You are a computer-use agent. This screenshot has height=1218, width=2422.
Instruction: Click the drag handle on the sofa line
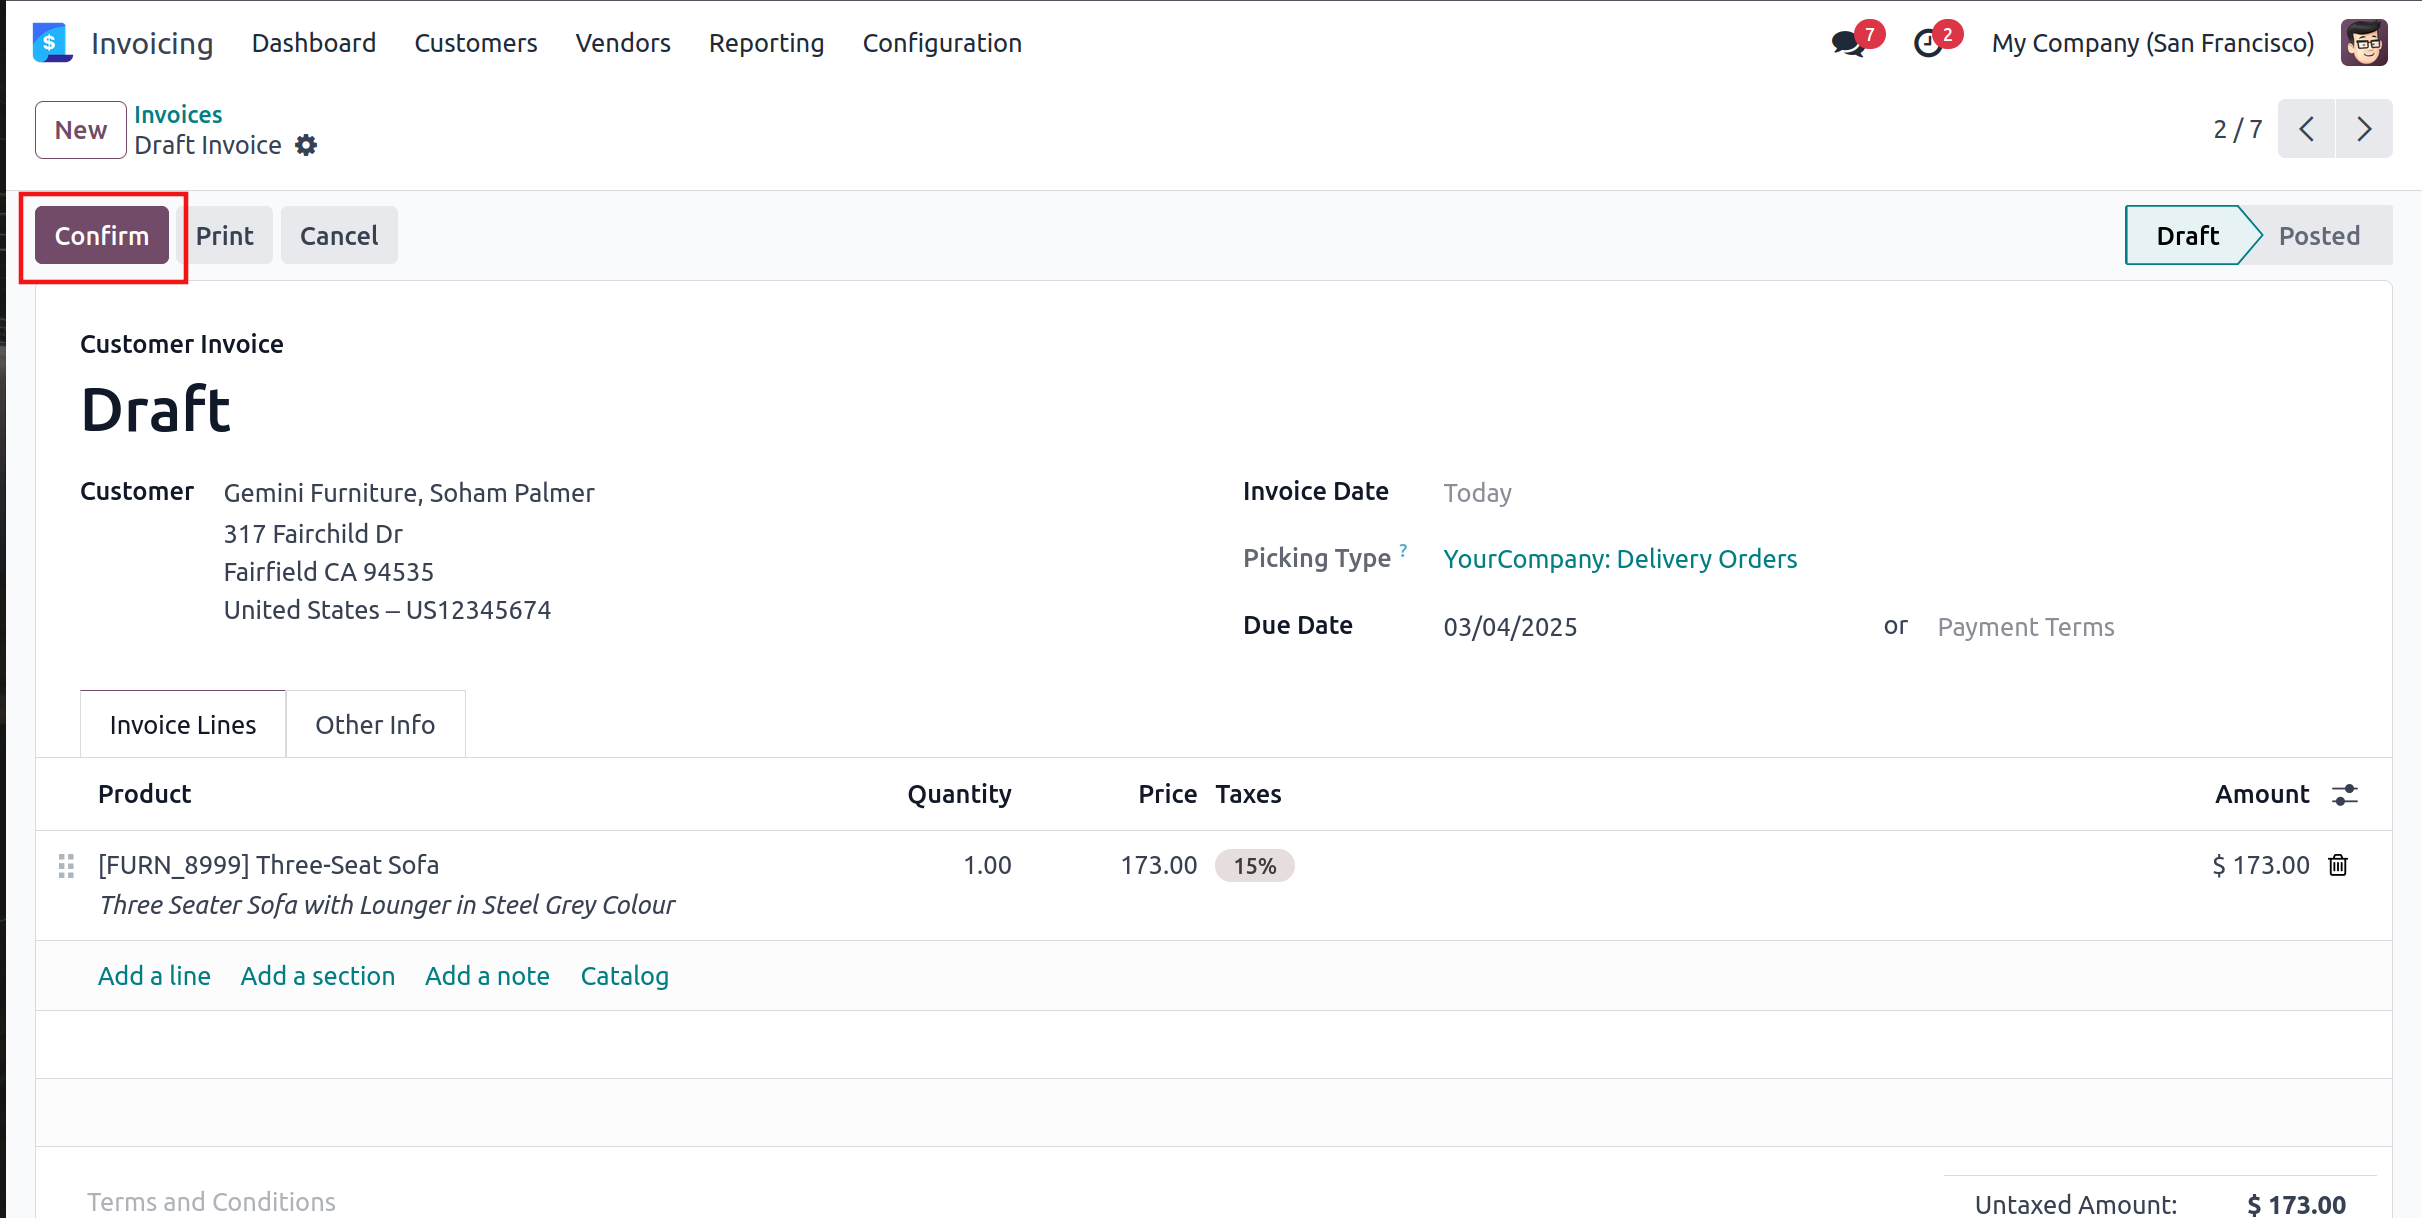[x=66, y=866]
